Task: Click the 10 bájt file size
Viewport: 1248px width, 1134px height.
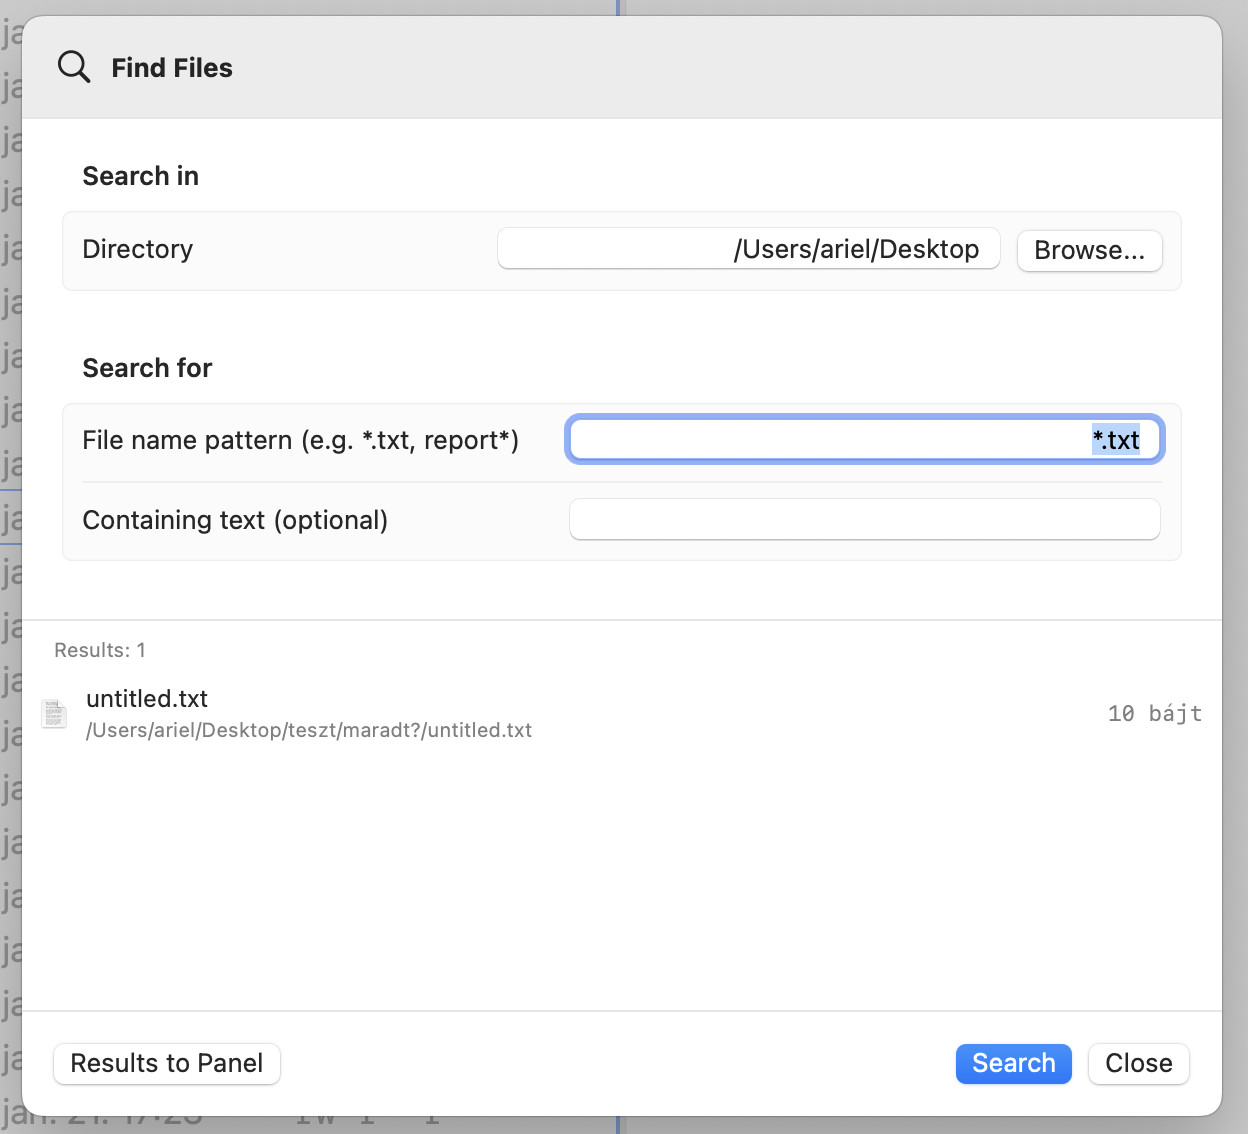Action: [x=1154, y=714]
